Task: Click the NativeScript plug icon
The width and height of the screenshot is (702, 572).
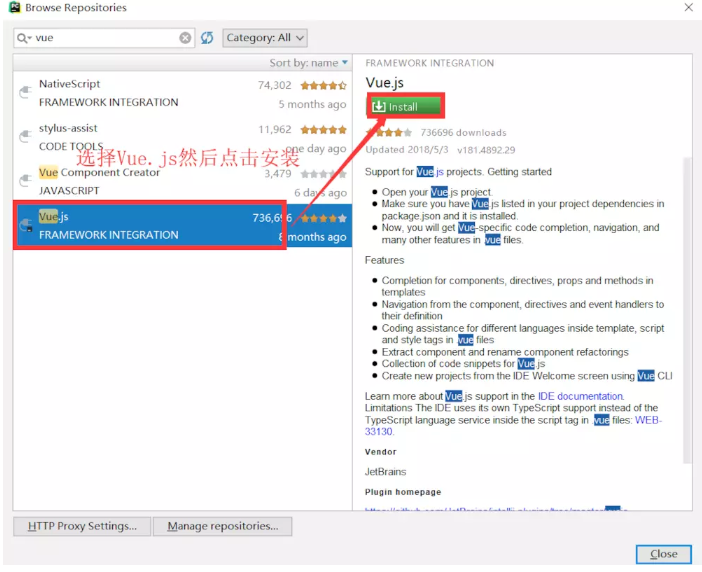Action: pos(26,92)
